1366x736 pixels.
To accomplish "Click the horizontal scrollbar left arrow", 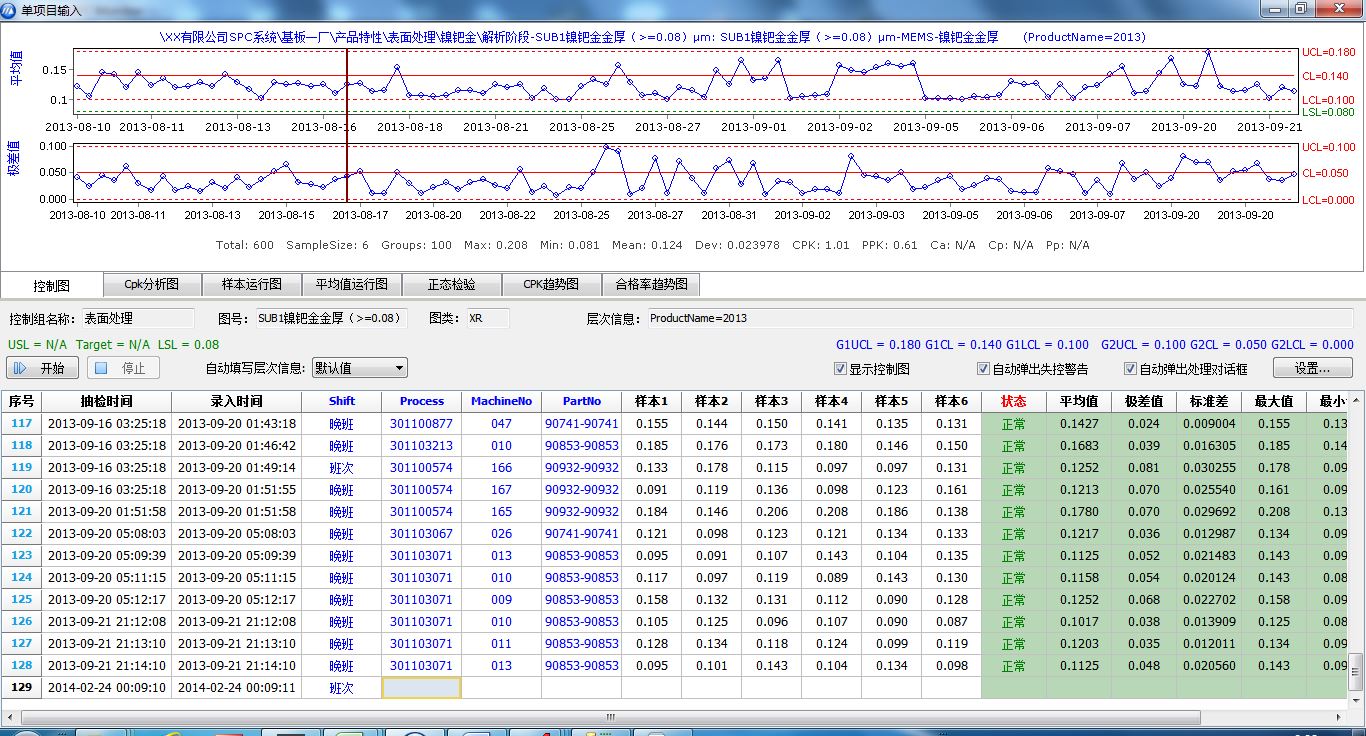I will (9, 717).
